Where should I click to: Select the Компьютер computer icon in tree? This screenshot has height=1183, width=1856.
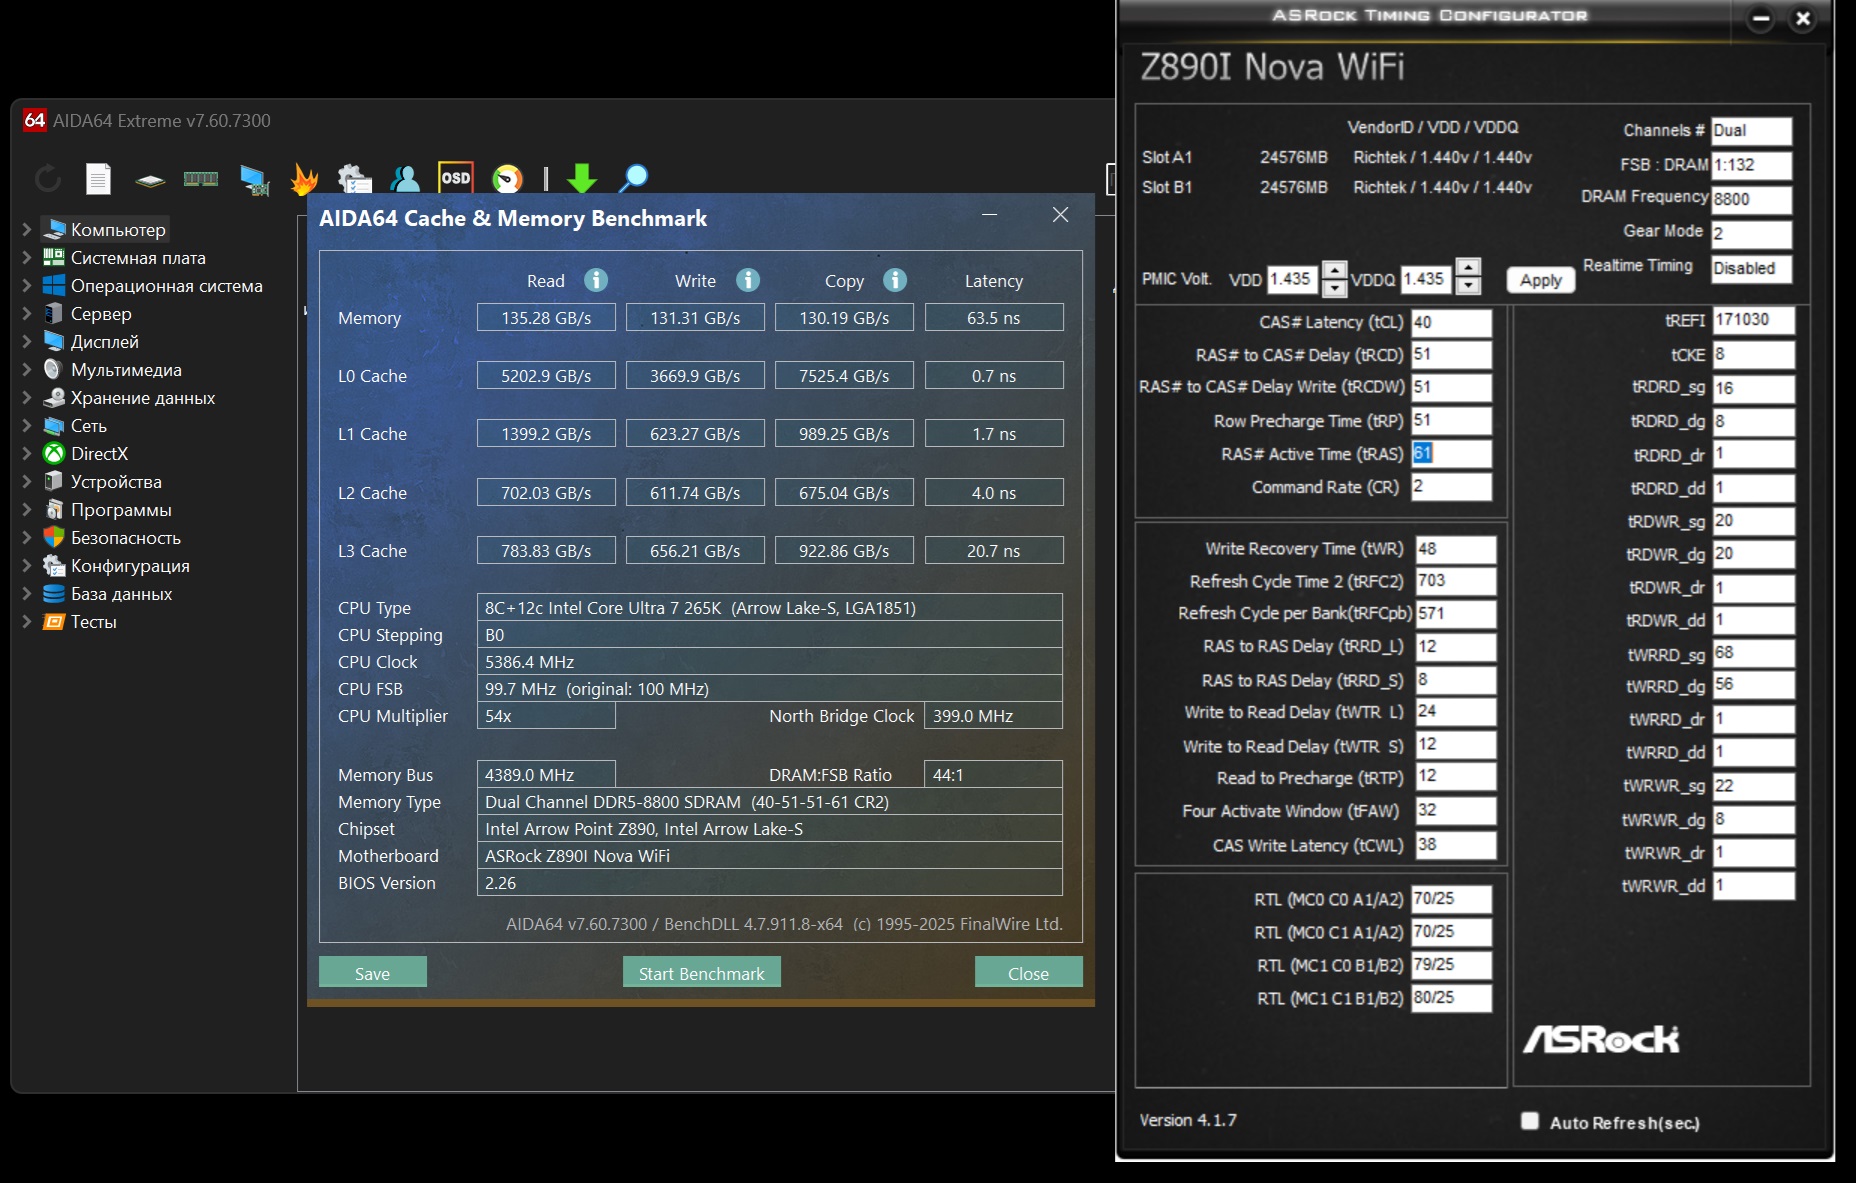[55, 229]
